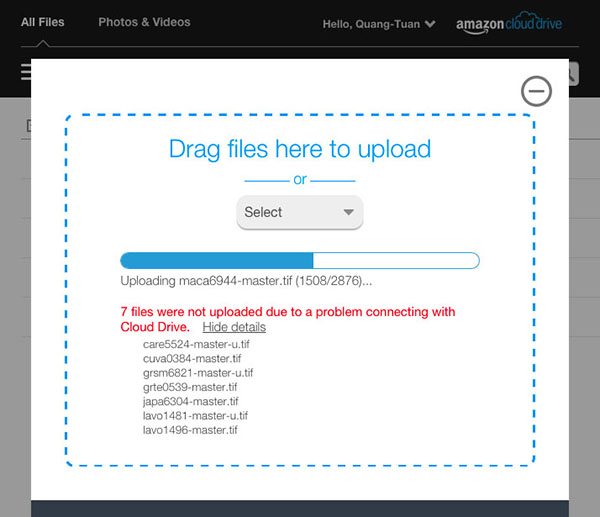Image resolution: width=600 pixels, height=517 pixels.
Task: Click the hamburger menu icon behind the dialog
Action: point(26,72)
